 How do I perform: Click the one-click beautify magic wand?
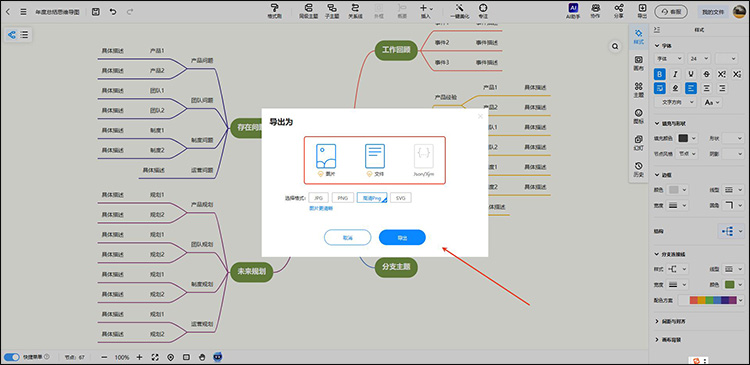[x=460, y=11]
